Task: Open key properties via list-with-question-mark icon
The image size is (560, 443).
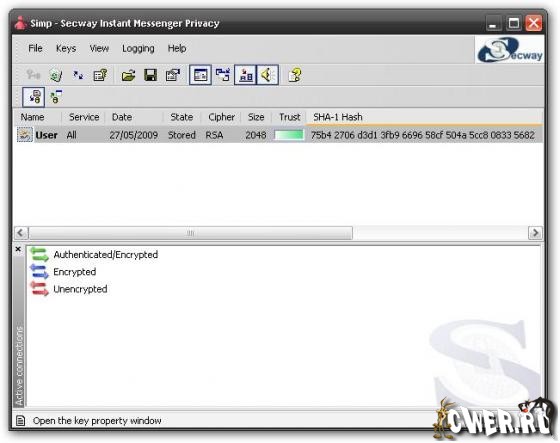Action: coord(100,75)
